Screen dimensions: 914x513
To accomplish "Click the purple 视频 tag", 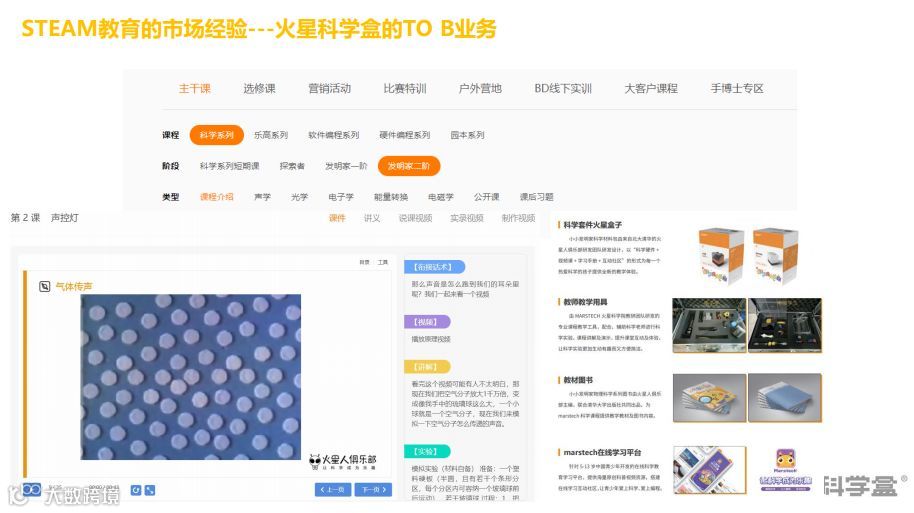I will click(427, 322).
